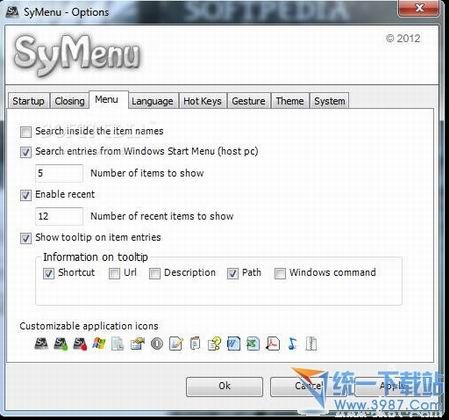Enable Search inside the item names
The image size is (449, 420).
26,132
